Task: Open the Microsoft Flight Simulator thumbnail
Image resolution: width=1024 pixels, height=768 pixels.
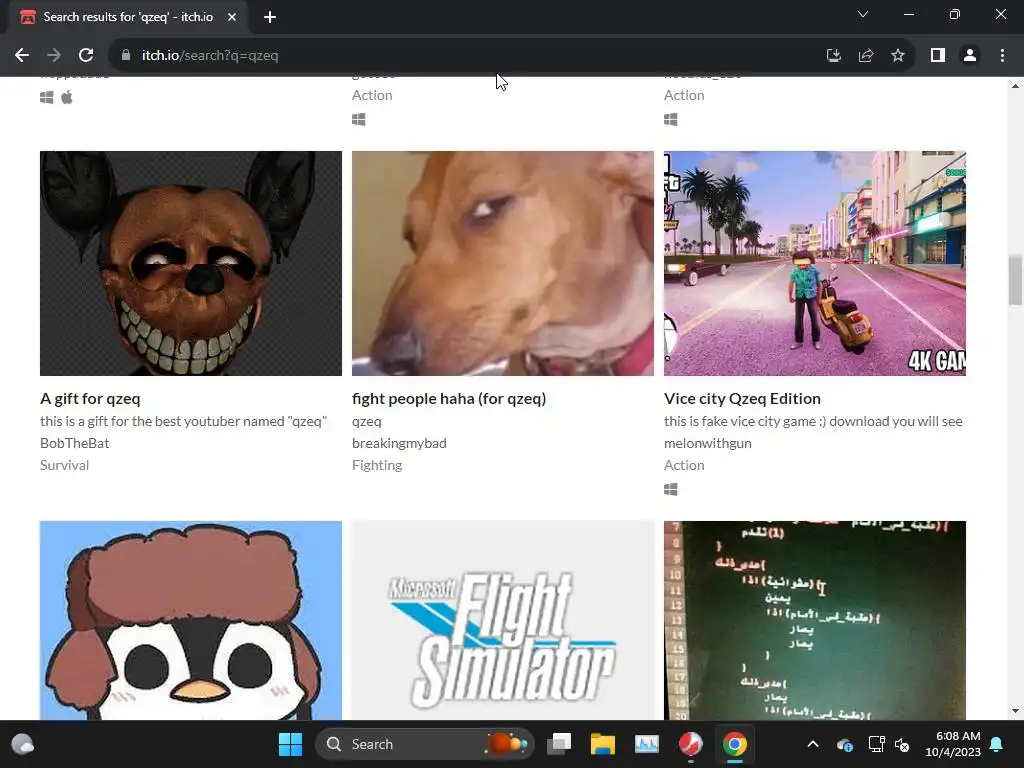Action: coord(503,620)
